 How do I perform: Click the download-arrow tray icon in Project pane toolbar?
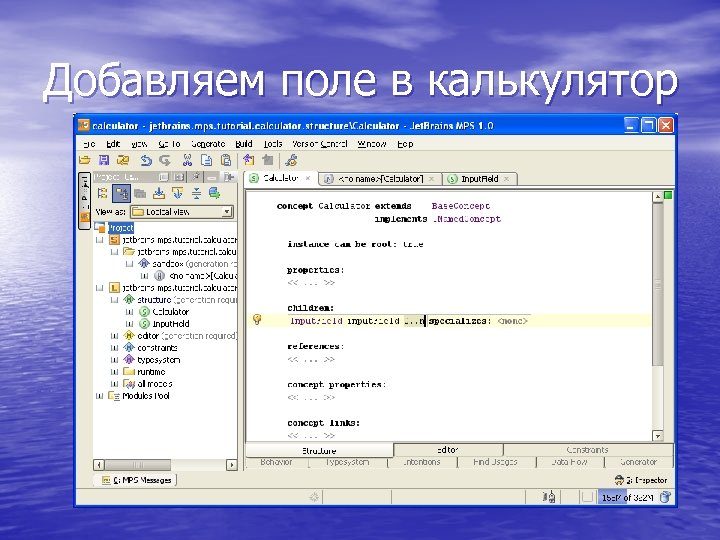pyautogui.click(x=159, y=193)
